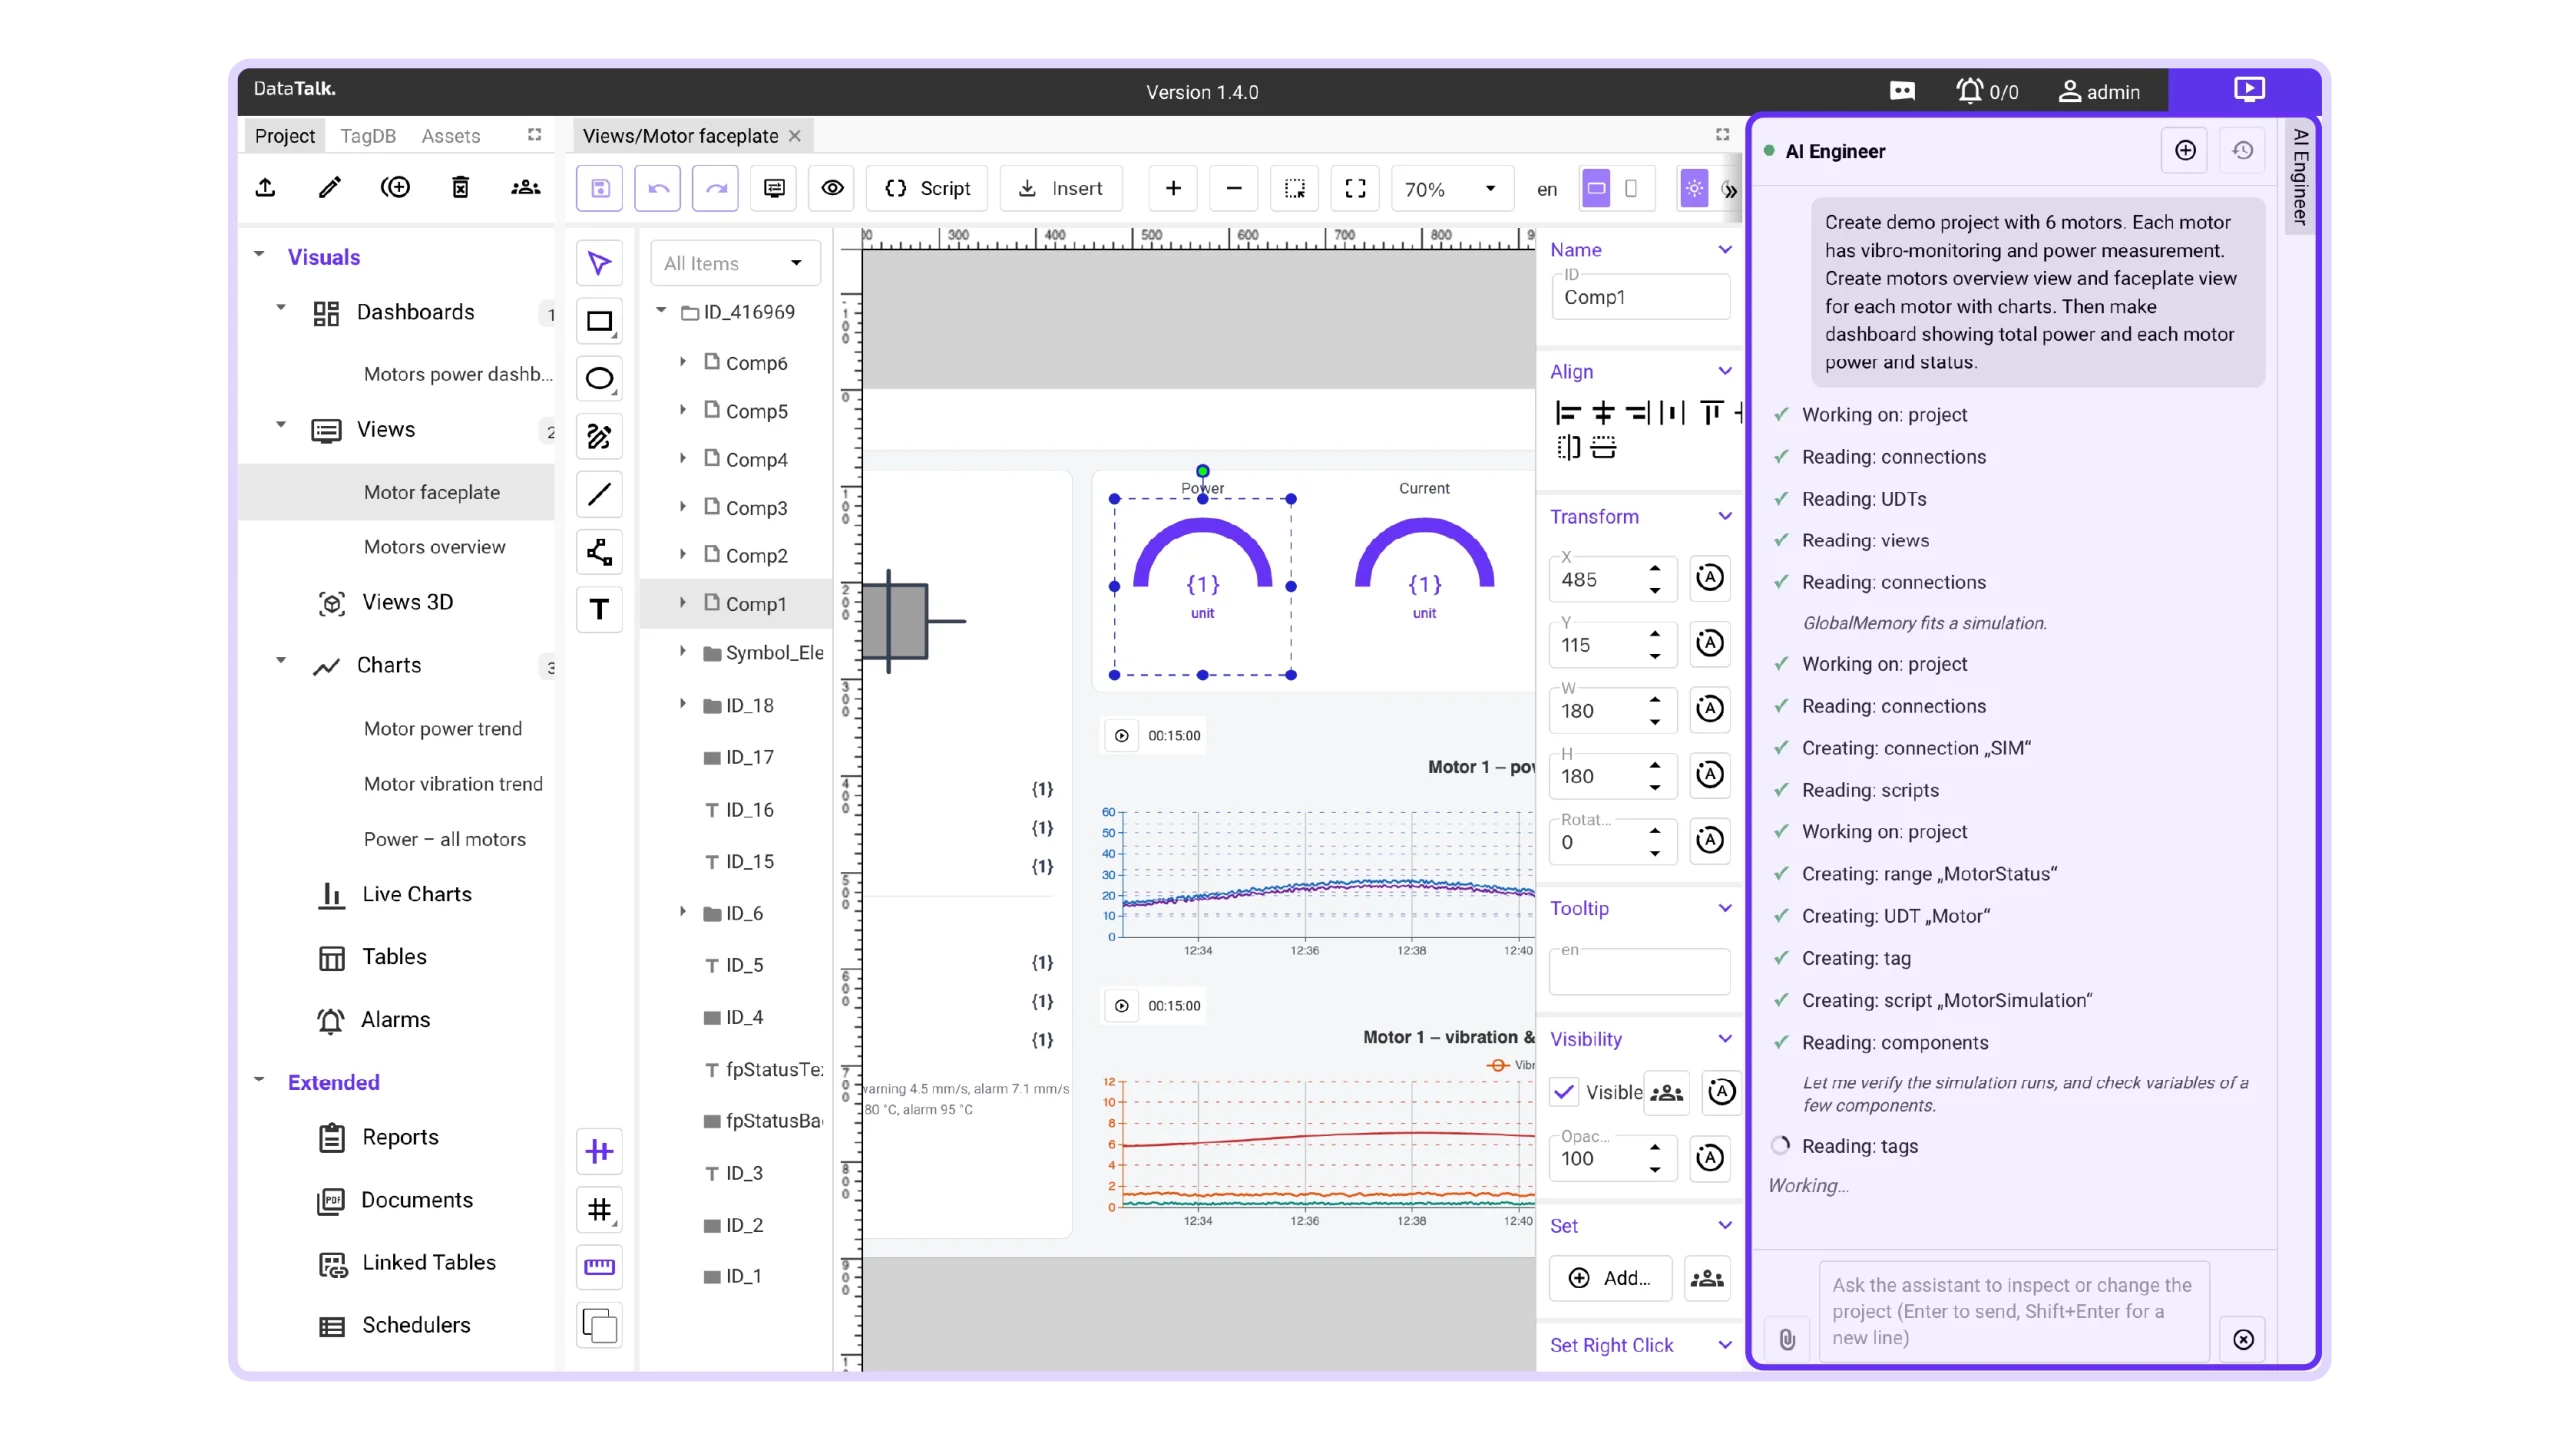Collapse the Tooltip section
Viewport: 2560px width, 1440px height.
1725,908
